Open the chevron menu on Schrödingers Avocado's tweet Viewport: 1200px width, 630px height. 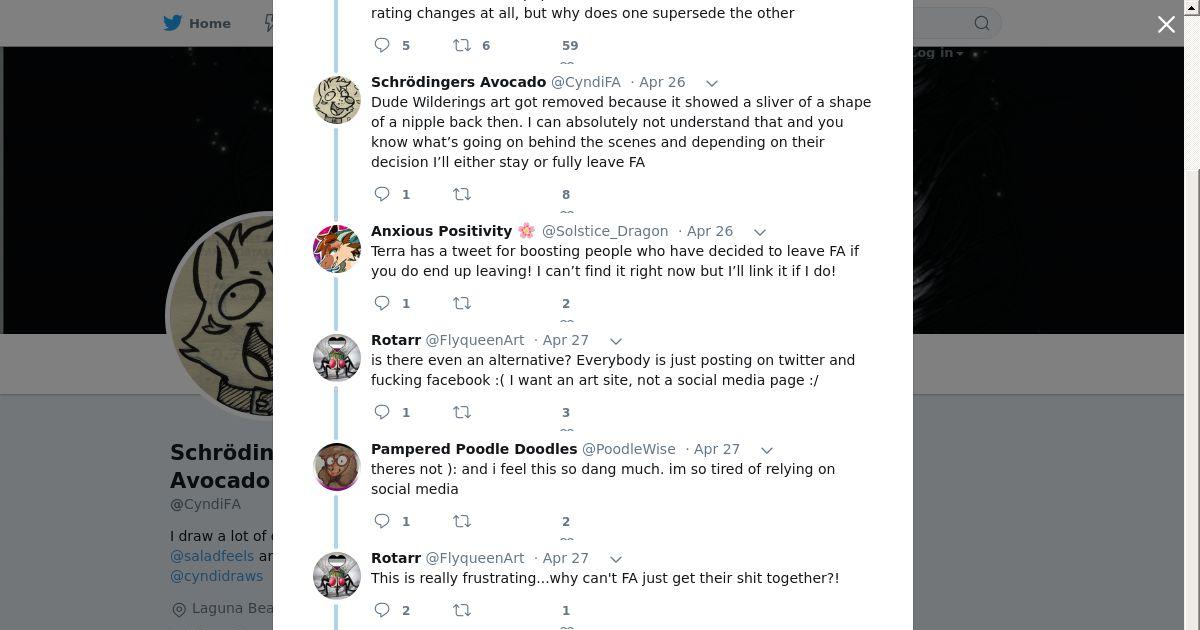tap(712, 83)
